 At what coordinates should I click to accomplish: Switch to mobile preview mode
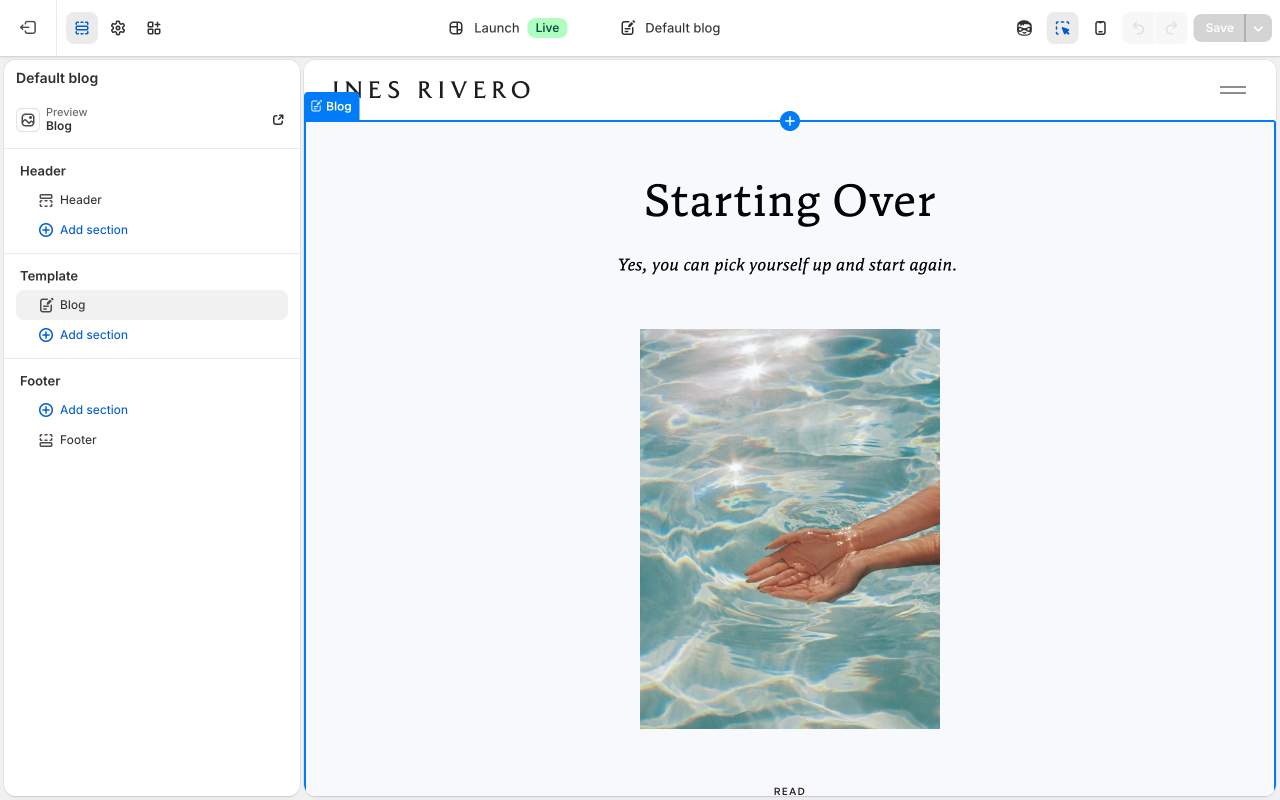[x=1100, y=27]
